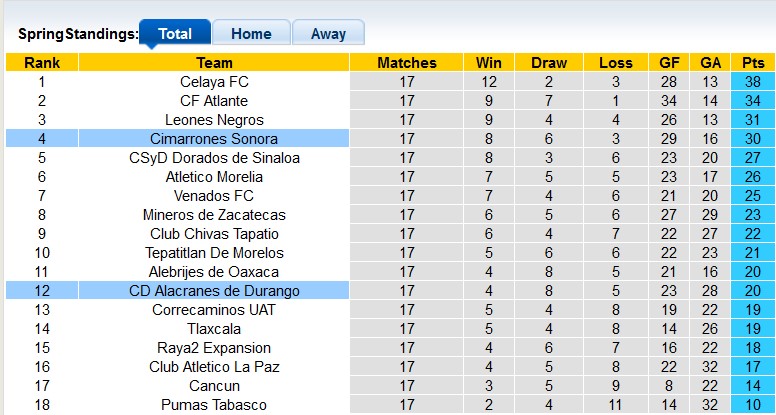Click the CD Alacranes de Durango row
Image resolution: width=776 pixels, height=415 pixels.
pos(214,291)
